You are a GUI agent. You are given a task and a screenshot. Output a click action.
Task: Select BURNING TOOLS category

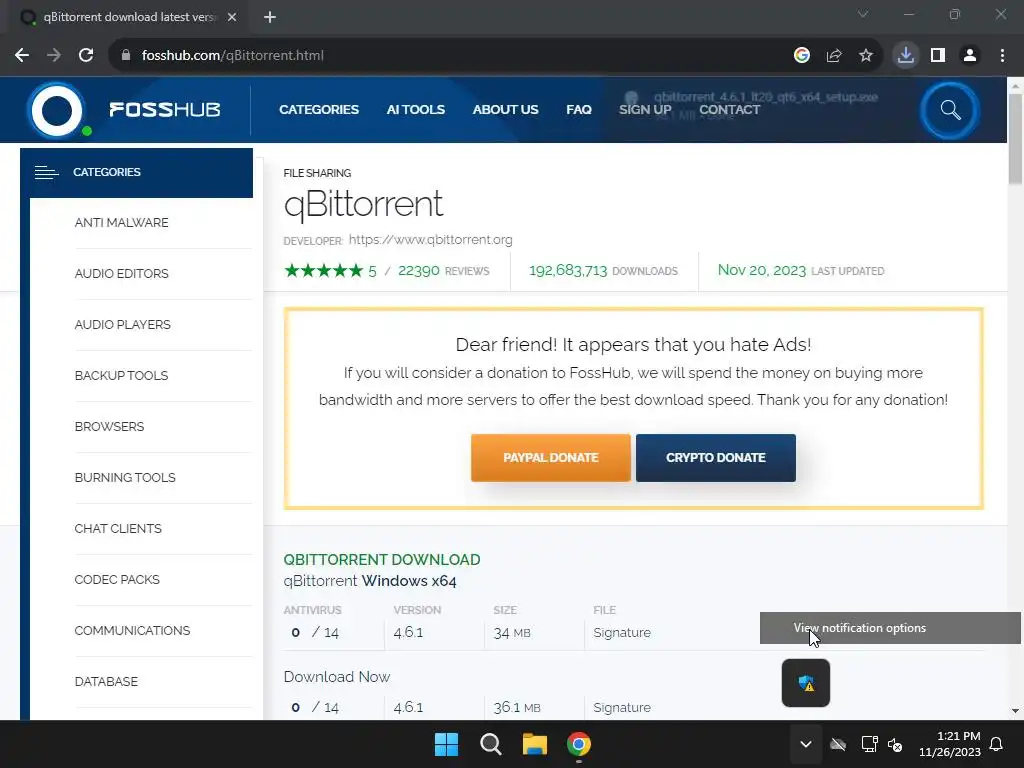(x=125, y=477)
